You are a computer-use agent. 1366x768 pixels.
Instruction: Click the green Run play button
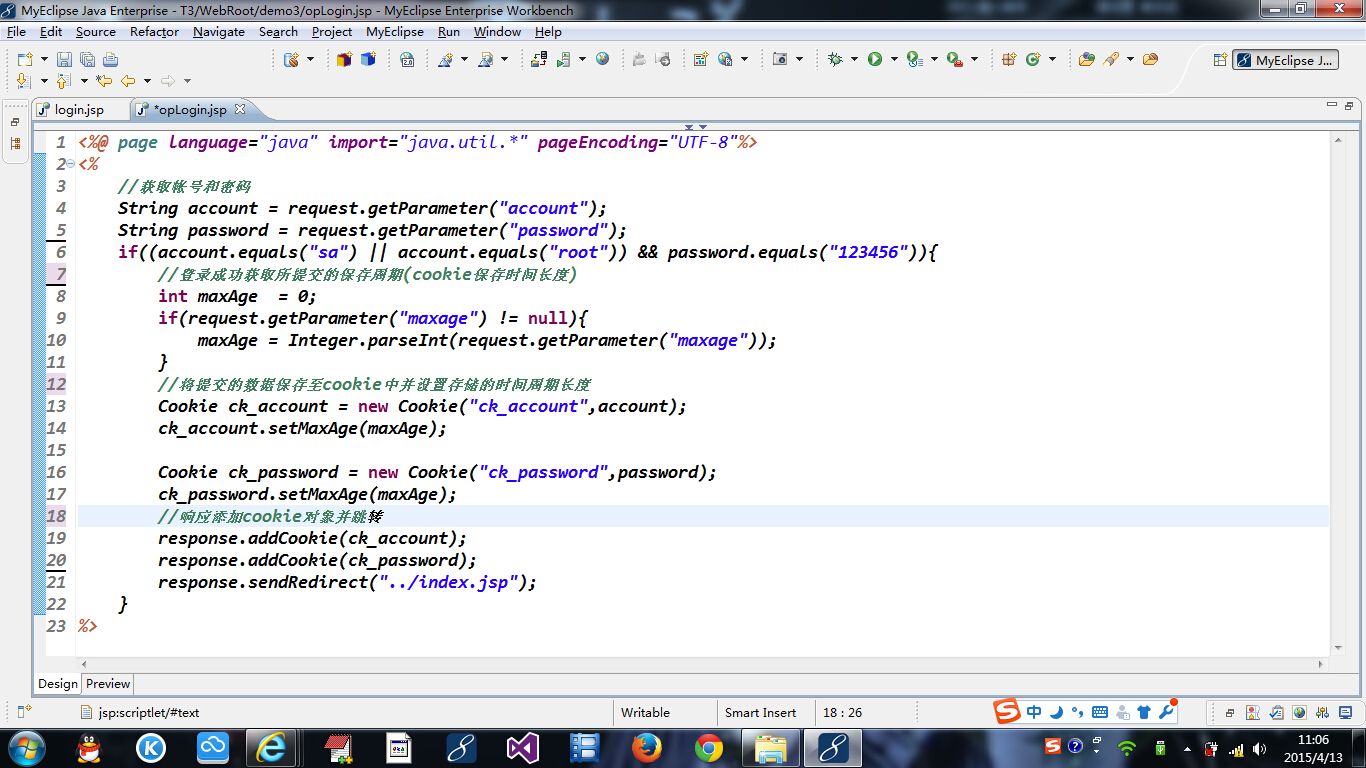tap(875, 60)
